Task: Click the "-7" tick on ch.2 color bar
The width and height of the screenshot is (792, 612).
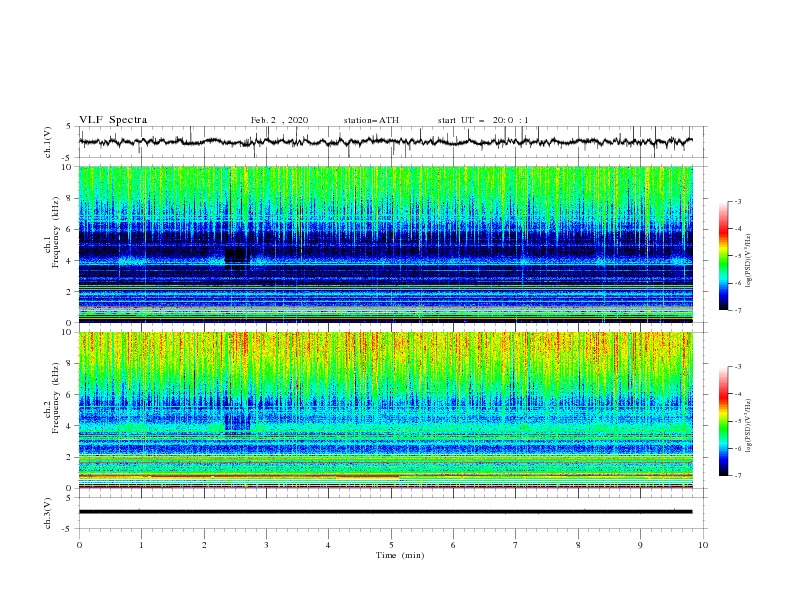Action: pos(737,475)
